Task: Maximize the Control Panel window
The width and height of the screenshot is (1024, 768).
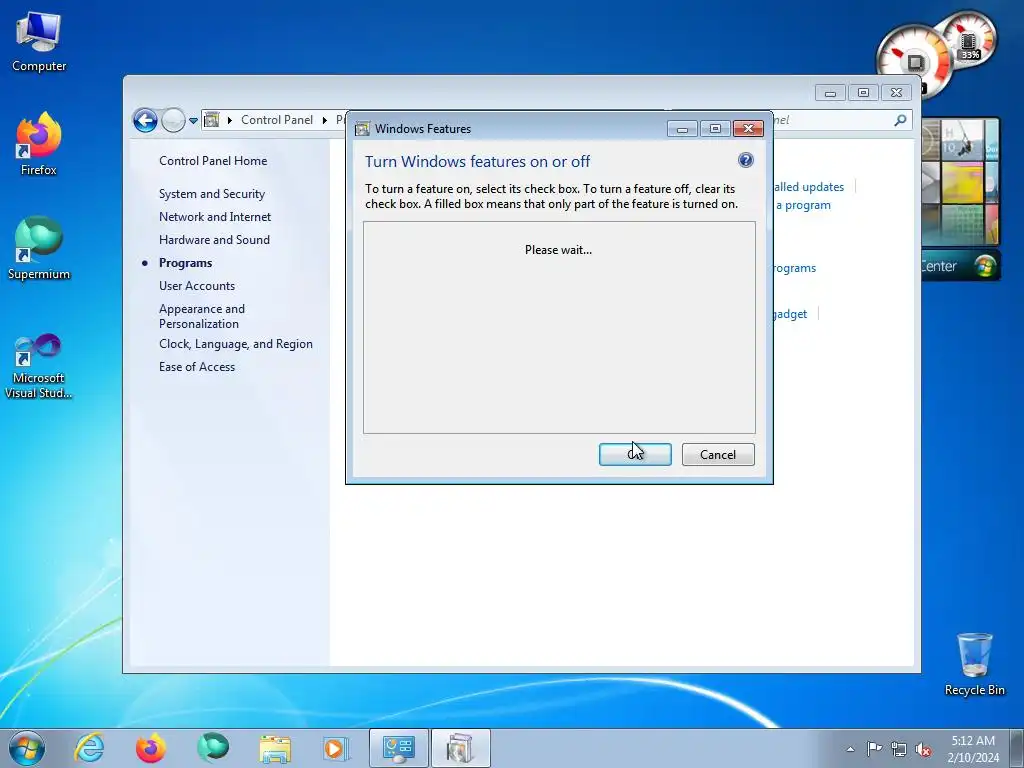Action: pyautogui.click(x=863, y=93)
